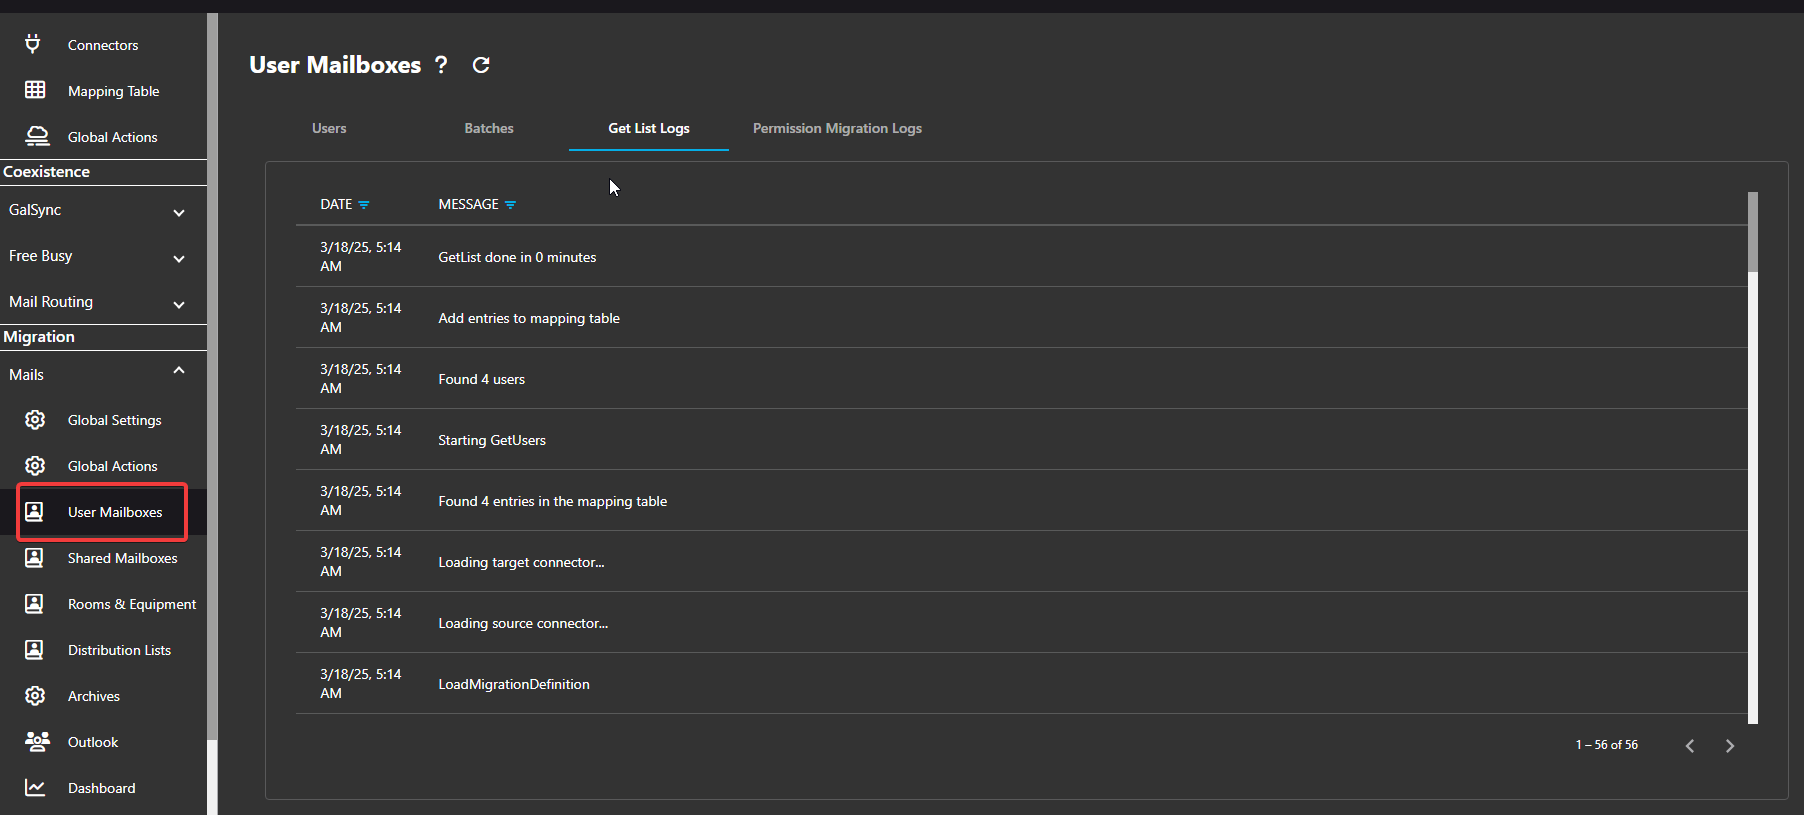
Task: Filter the MESSAGE column
Action: point(510,205)
